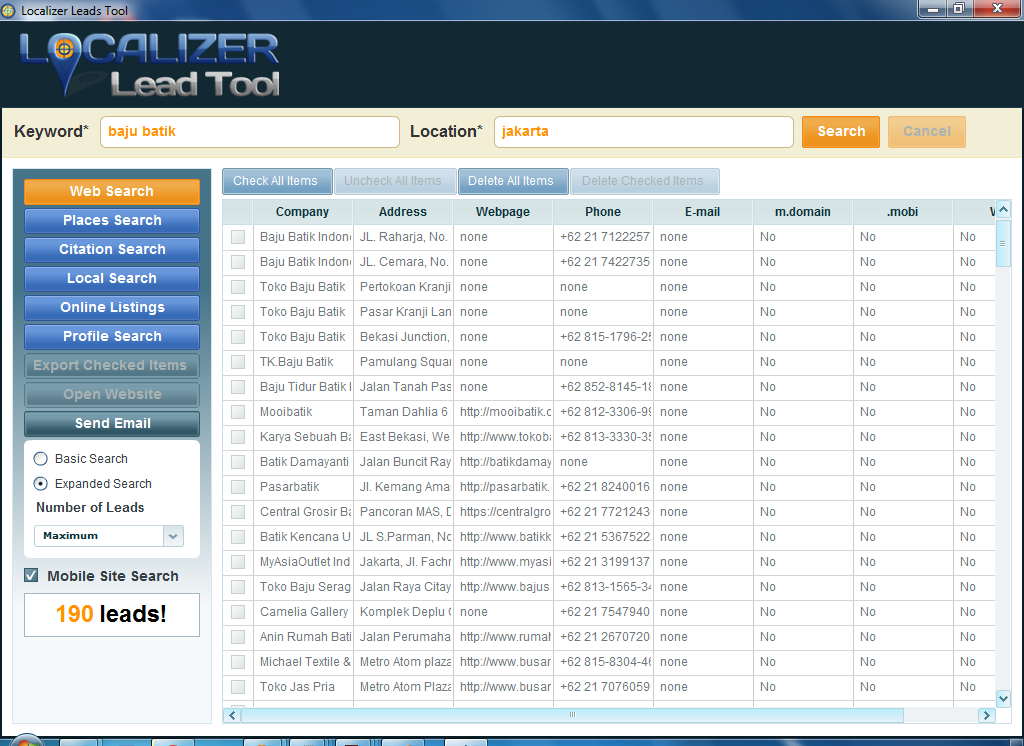Switch to Places Search mode
This screenshot has width=1024, height=746.
112,221
